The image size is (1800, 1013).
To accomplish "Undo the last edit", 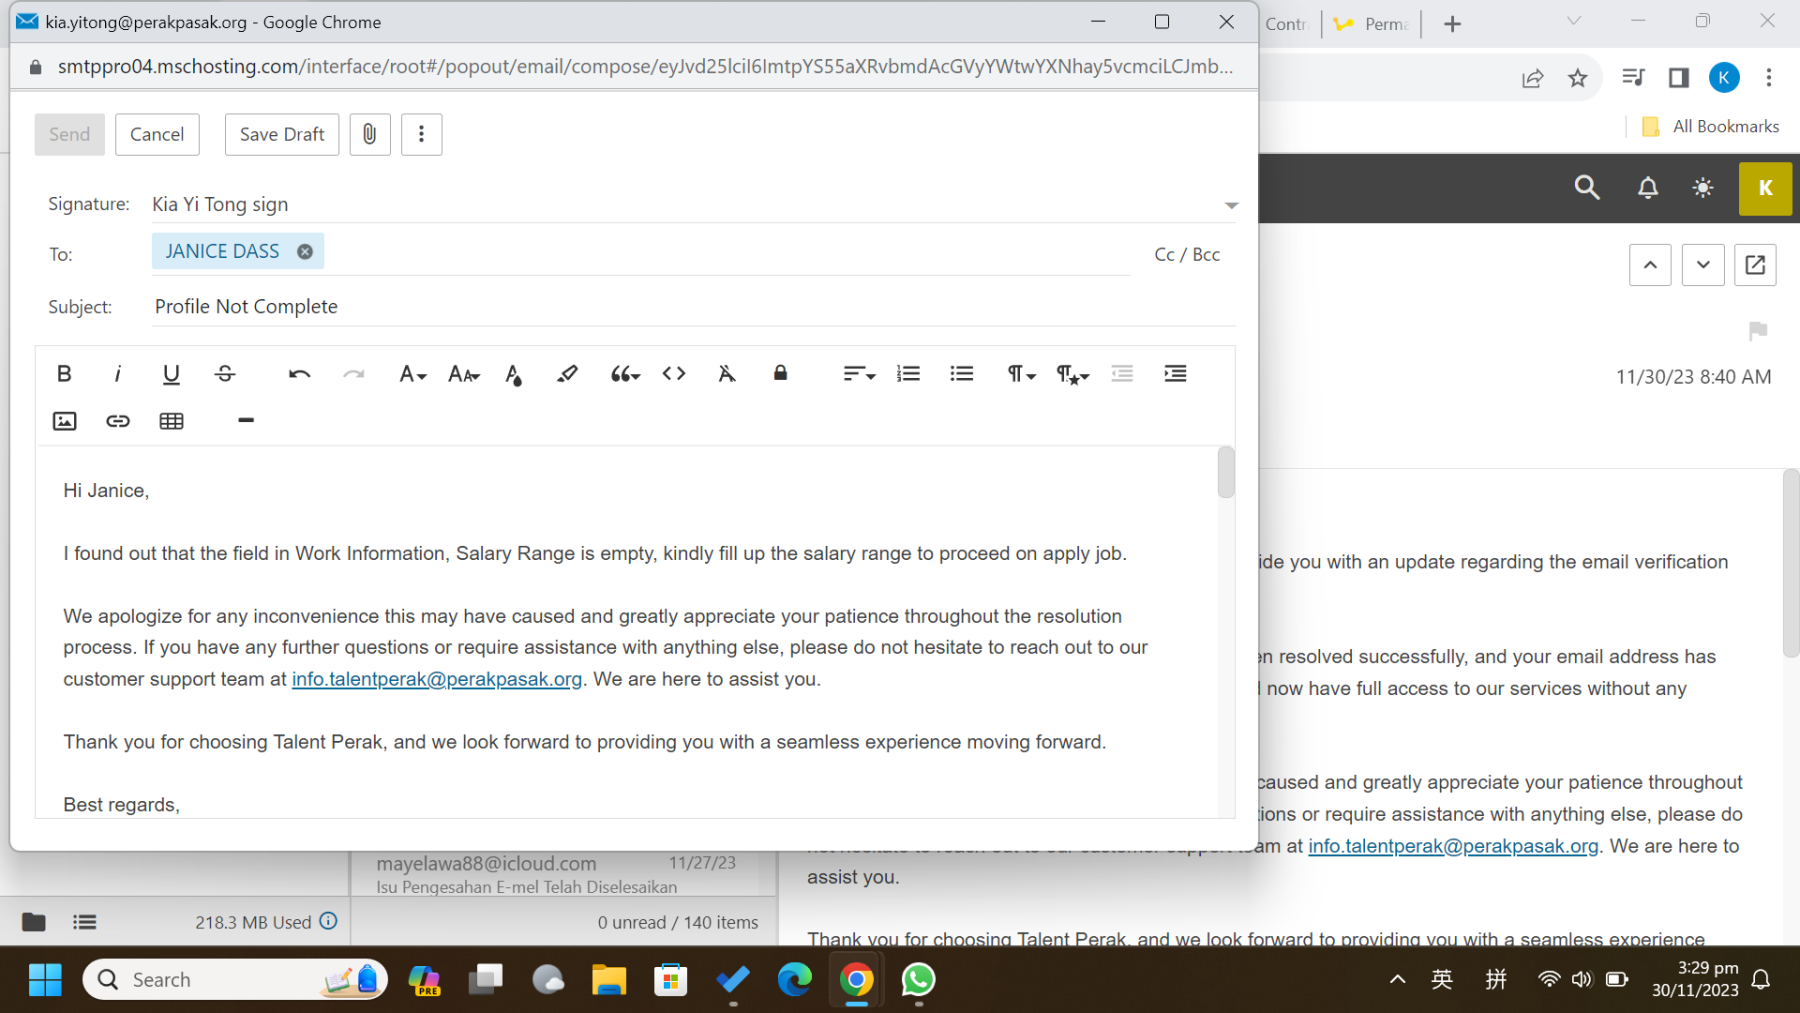I will [299, 374].
